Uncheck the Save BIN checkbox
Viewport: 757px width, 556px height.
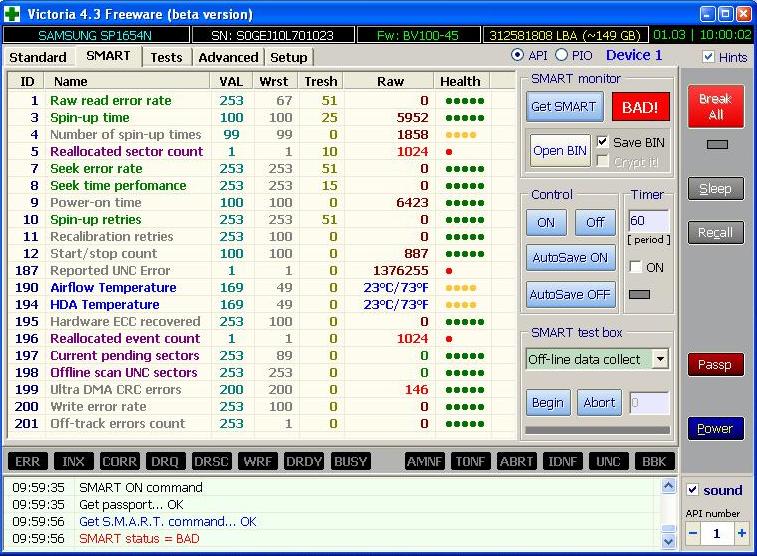(603, 142)
